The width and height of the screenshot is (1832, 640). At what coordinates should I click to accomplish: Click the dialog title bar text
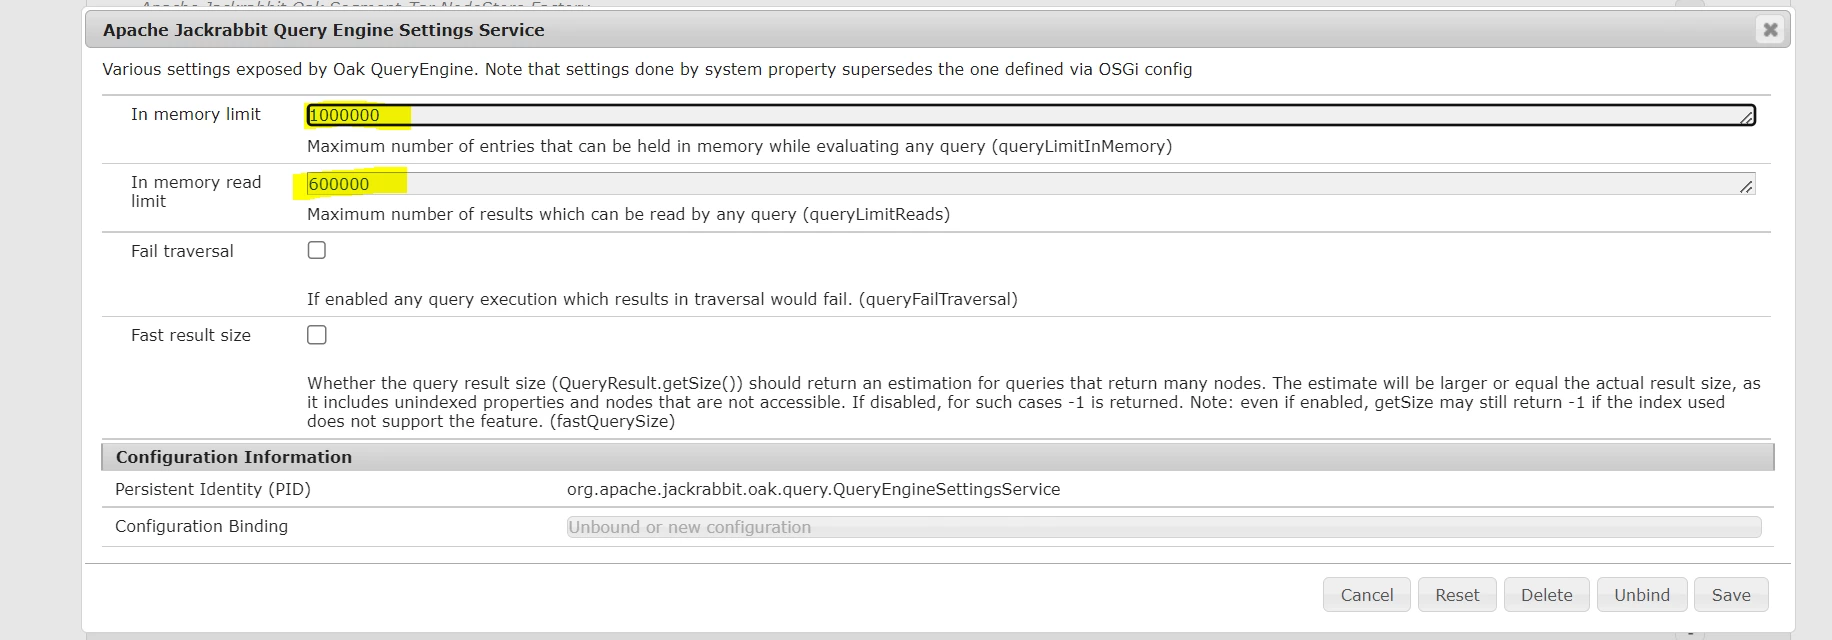pyautogui.click(x=324, y=30)
